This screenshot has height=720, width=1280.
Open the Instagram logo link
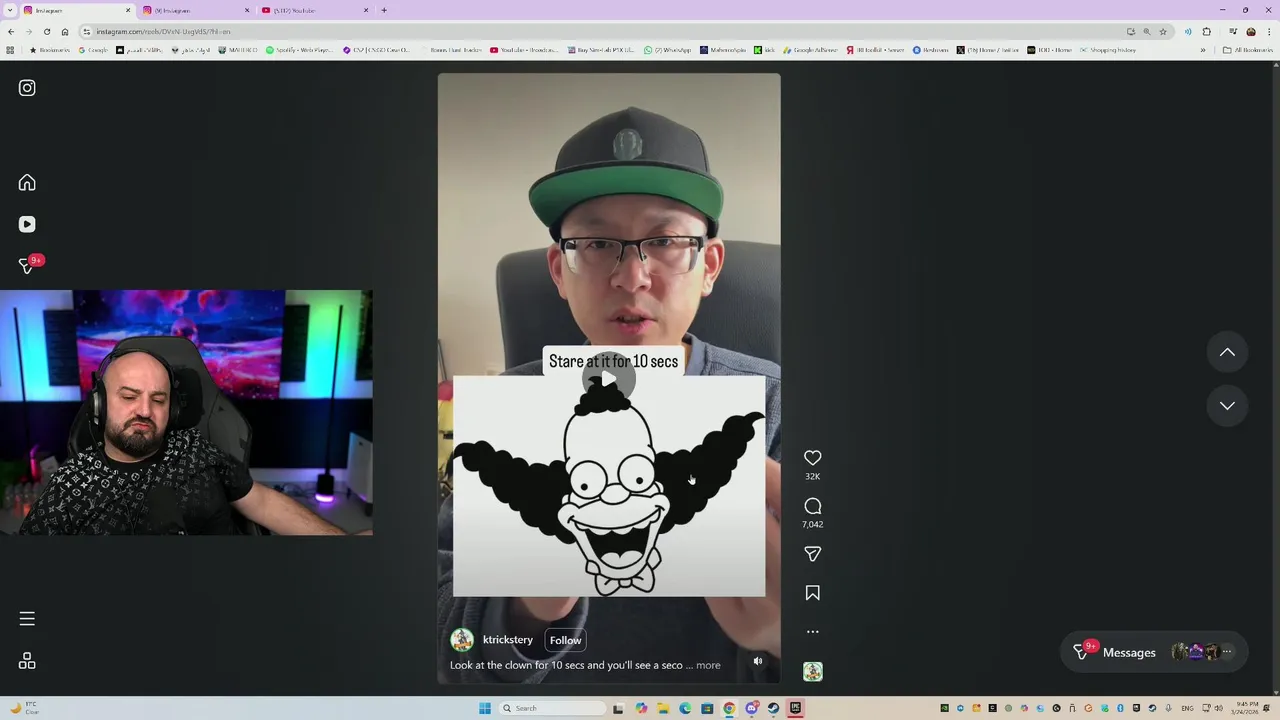coord(27,88)
